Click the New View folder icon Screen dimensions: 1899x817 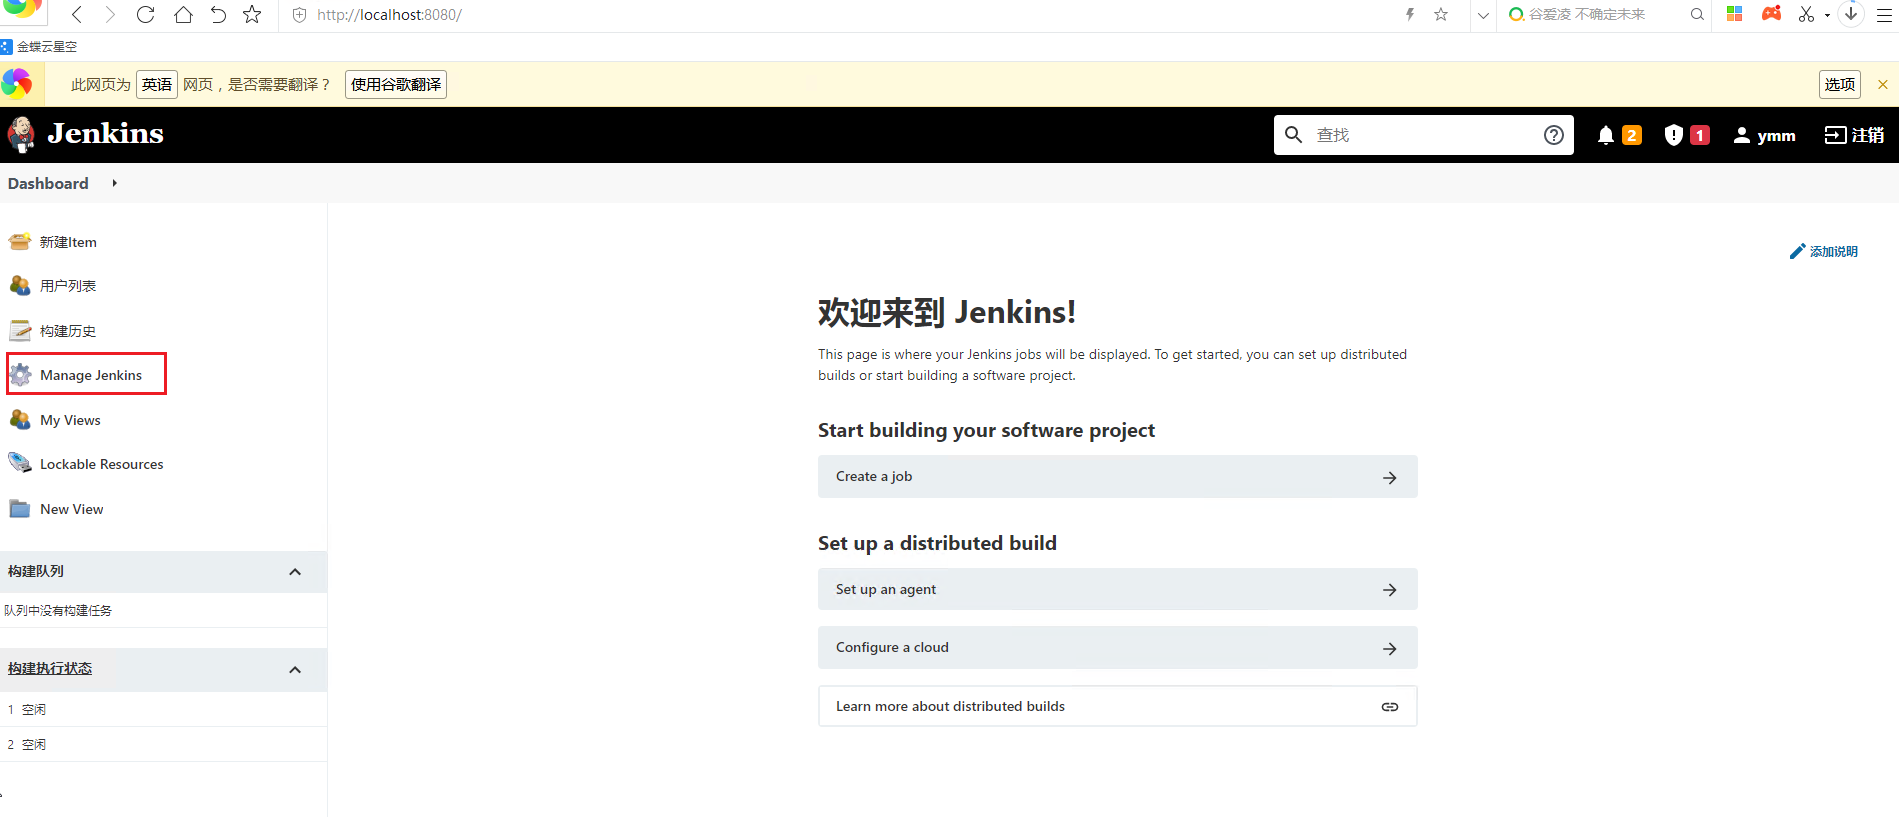coord(20,508)
